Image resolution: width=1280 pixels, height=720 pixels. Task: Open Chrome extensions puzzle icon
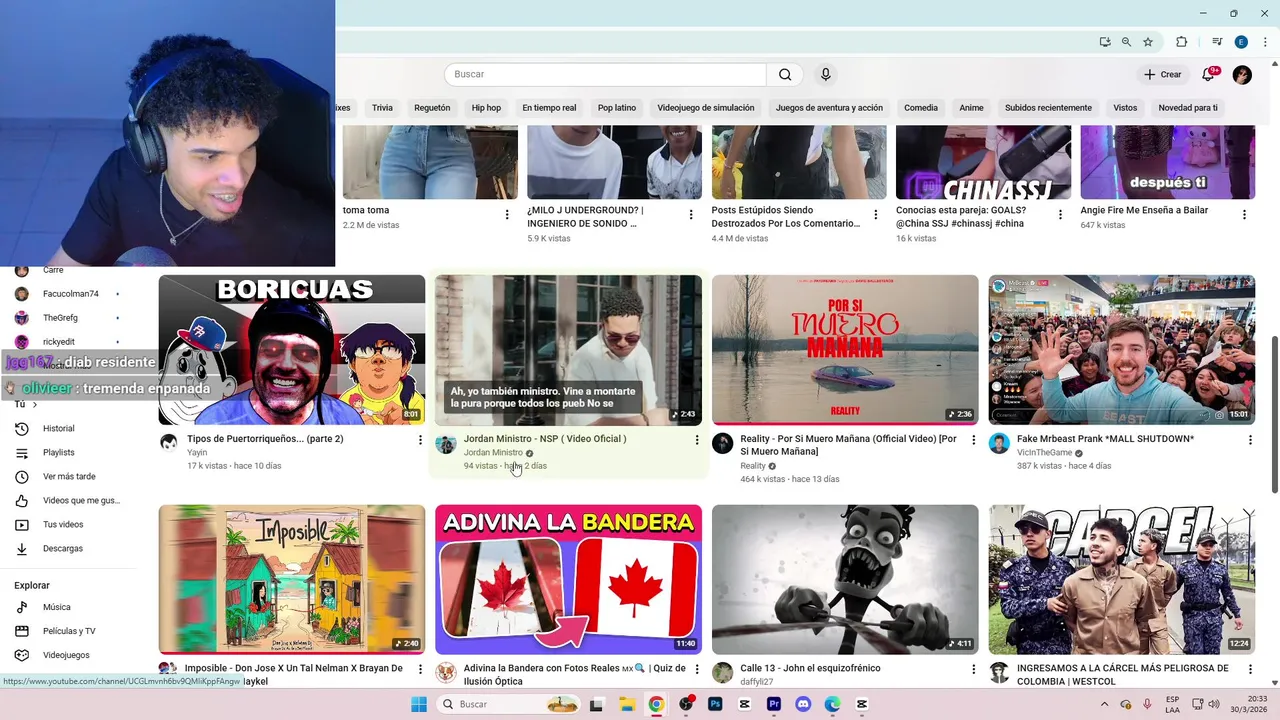point(1181,42)
